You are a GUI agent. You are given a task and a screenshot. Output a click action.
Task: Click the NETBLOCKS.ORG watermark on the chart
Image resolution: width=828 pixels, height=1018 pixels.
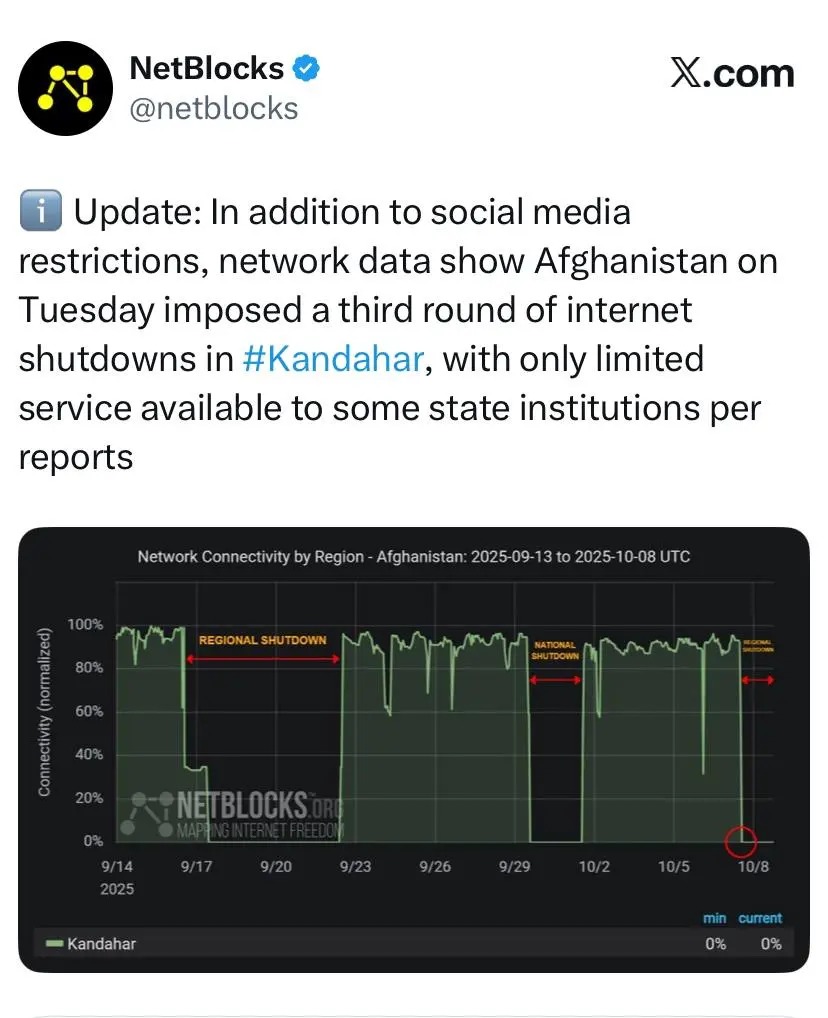(240, 812)
